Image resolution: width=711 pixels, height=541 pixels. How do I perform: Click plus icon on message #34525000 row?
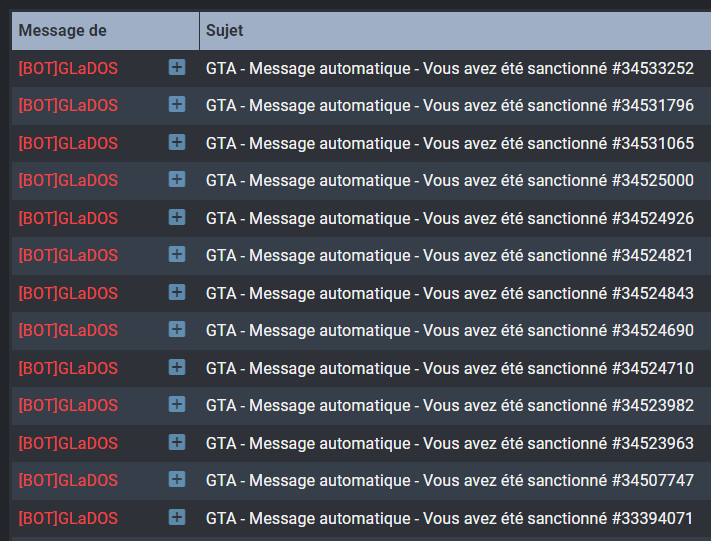177,180
